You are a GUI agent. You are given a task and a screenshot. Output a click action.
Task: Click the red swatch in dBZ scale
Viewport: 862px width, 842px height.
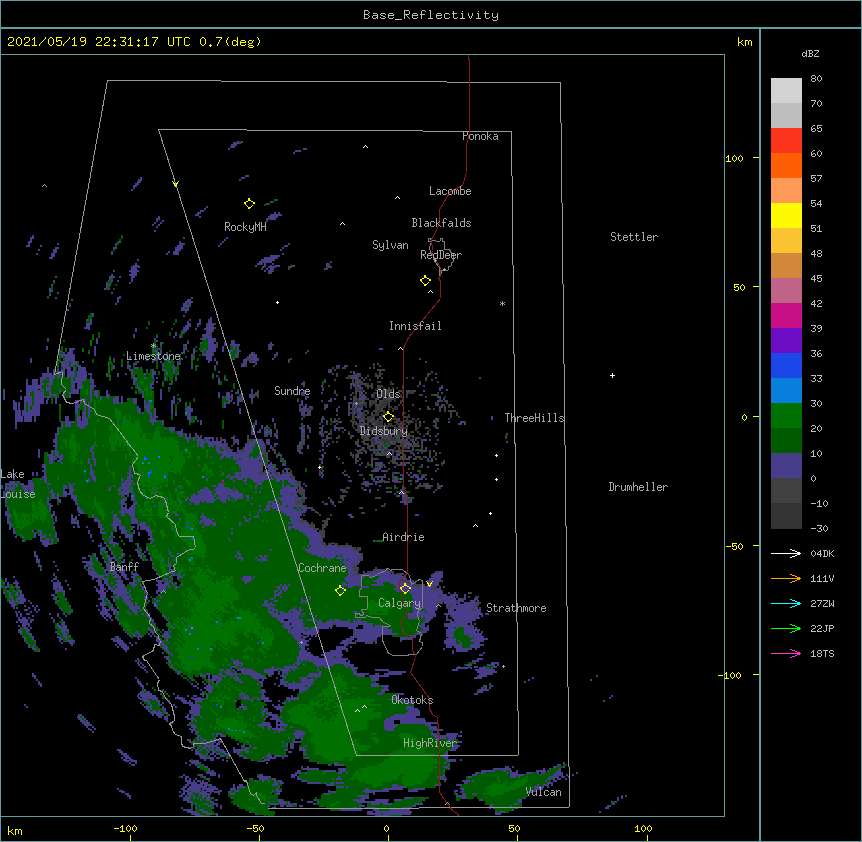click(x=786, y=140)
